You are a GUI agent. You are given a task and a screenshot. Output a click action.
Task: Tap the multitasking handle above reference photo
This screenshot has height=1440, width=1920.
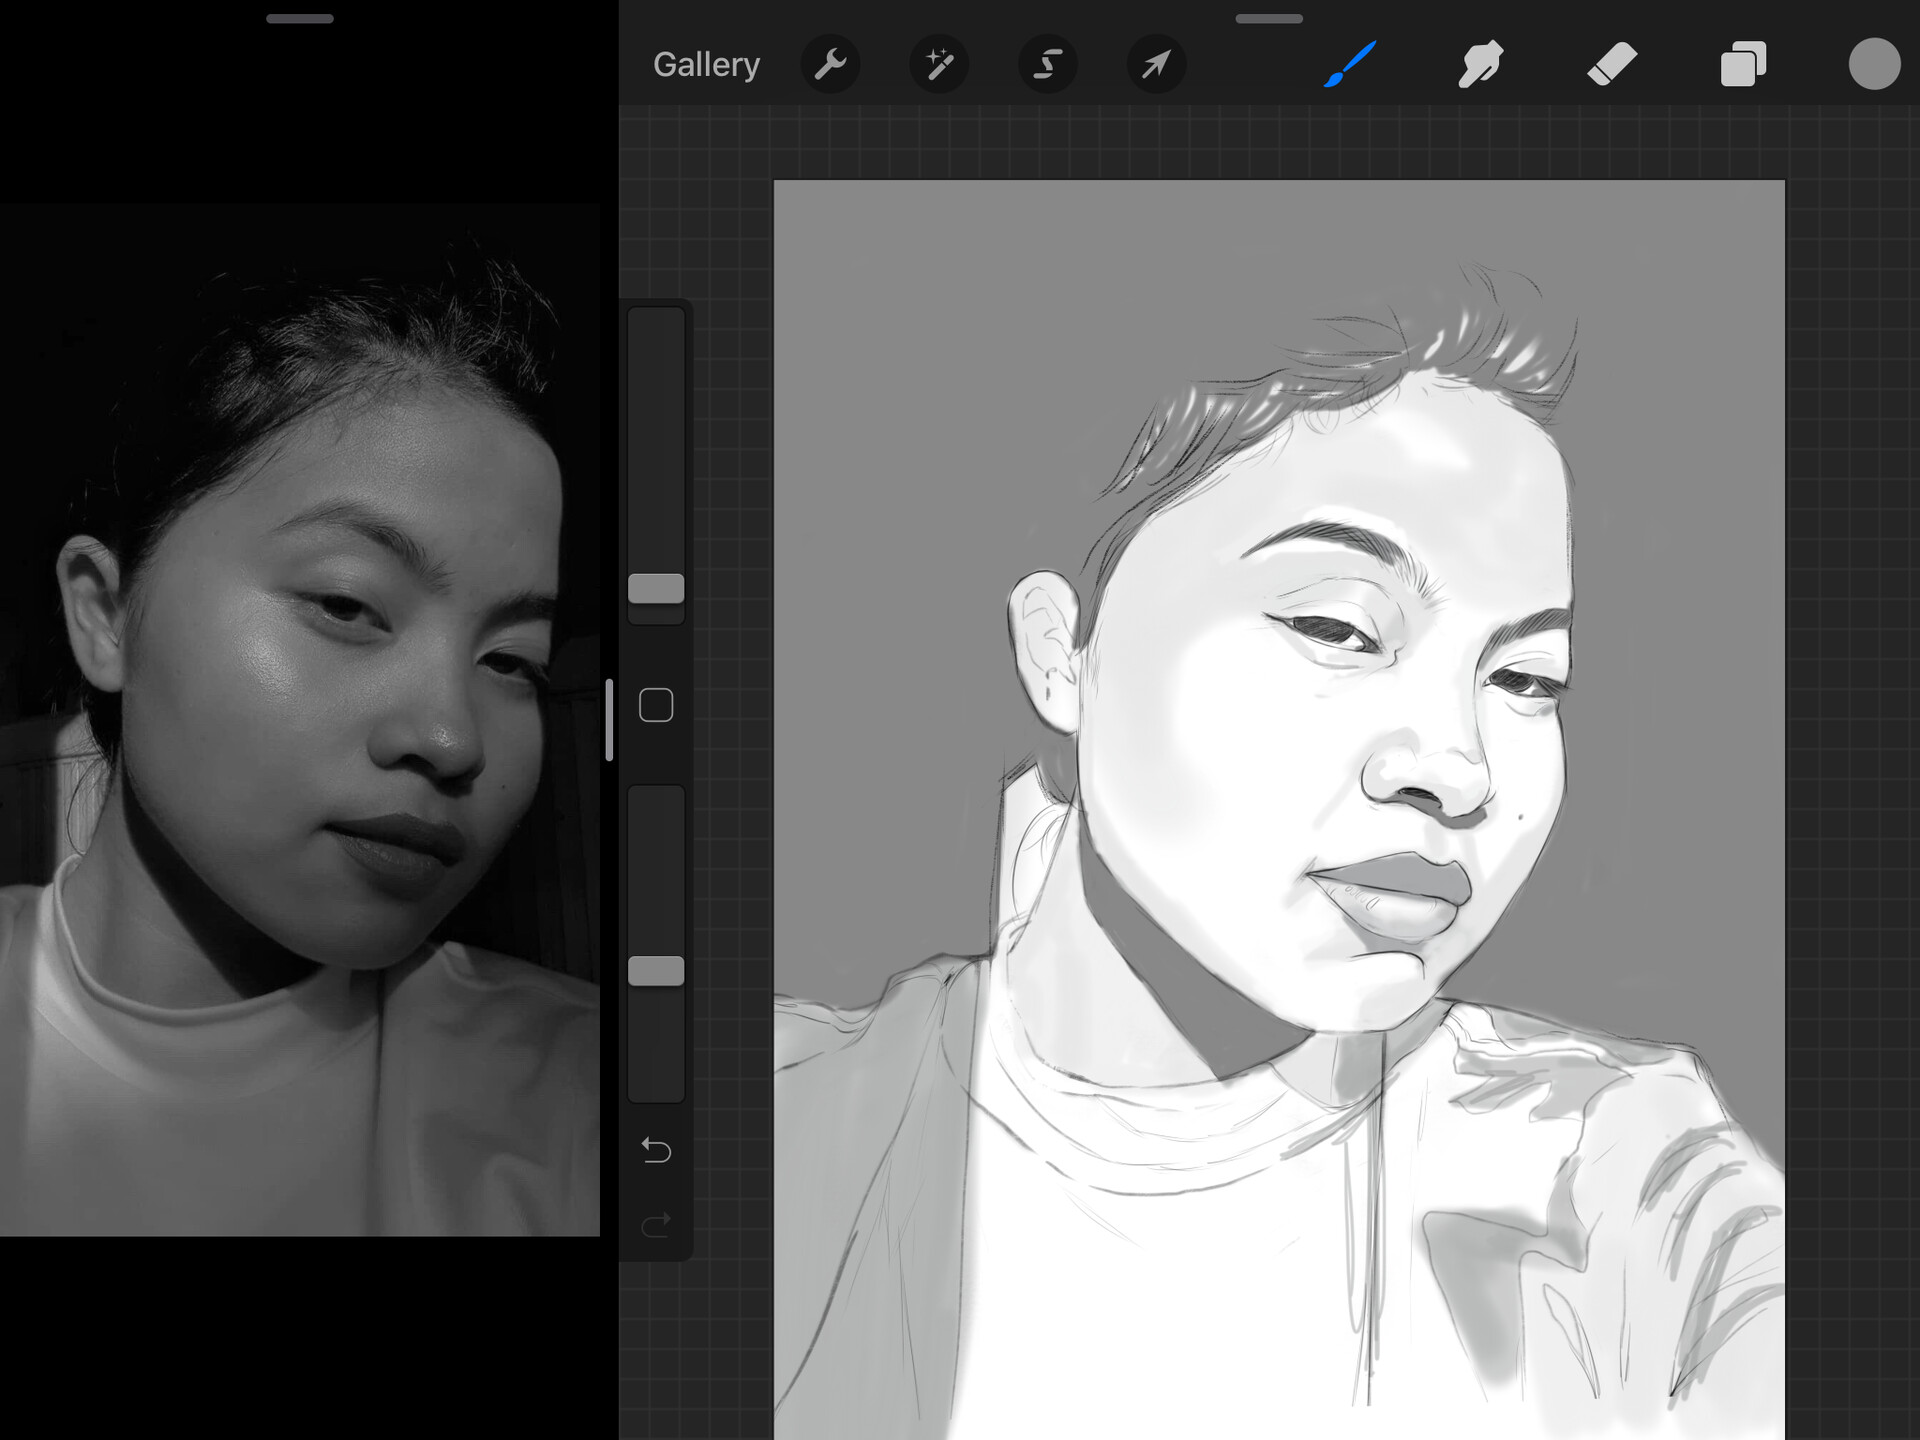(300, 18)
